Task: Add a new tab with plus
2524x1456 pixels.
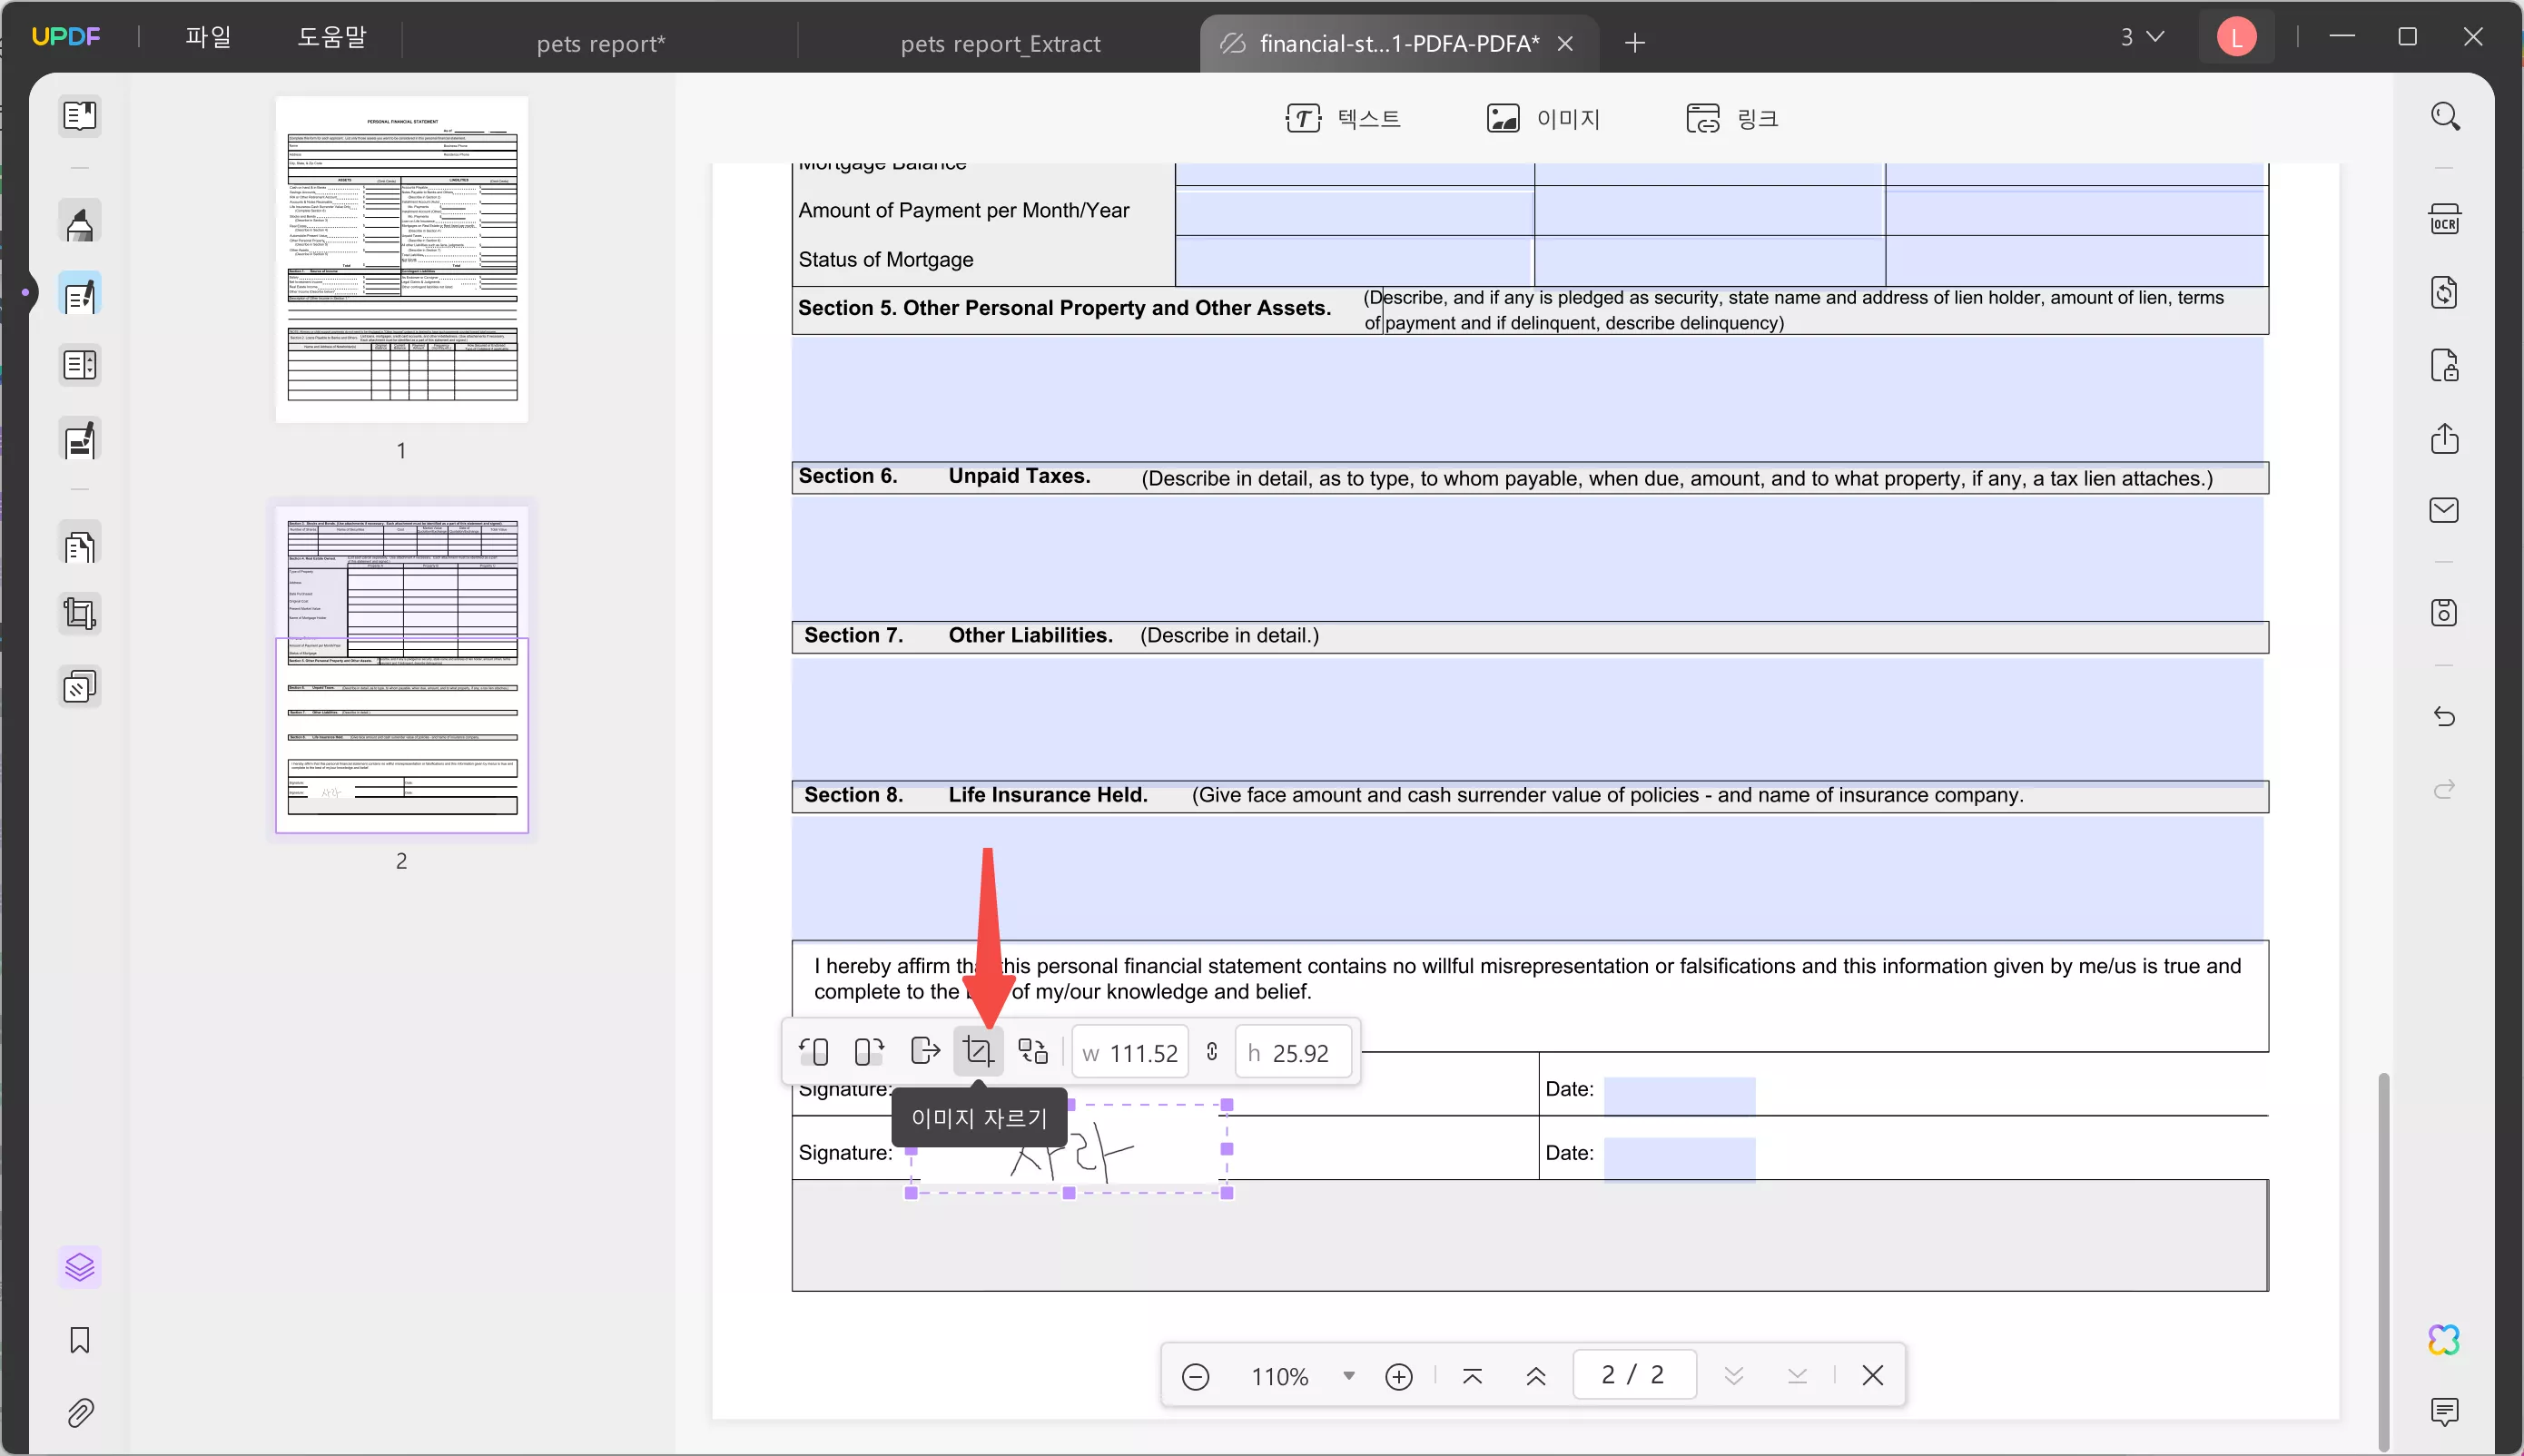Action: point(1635,43)
